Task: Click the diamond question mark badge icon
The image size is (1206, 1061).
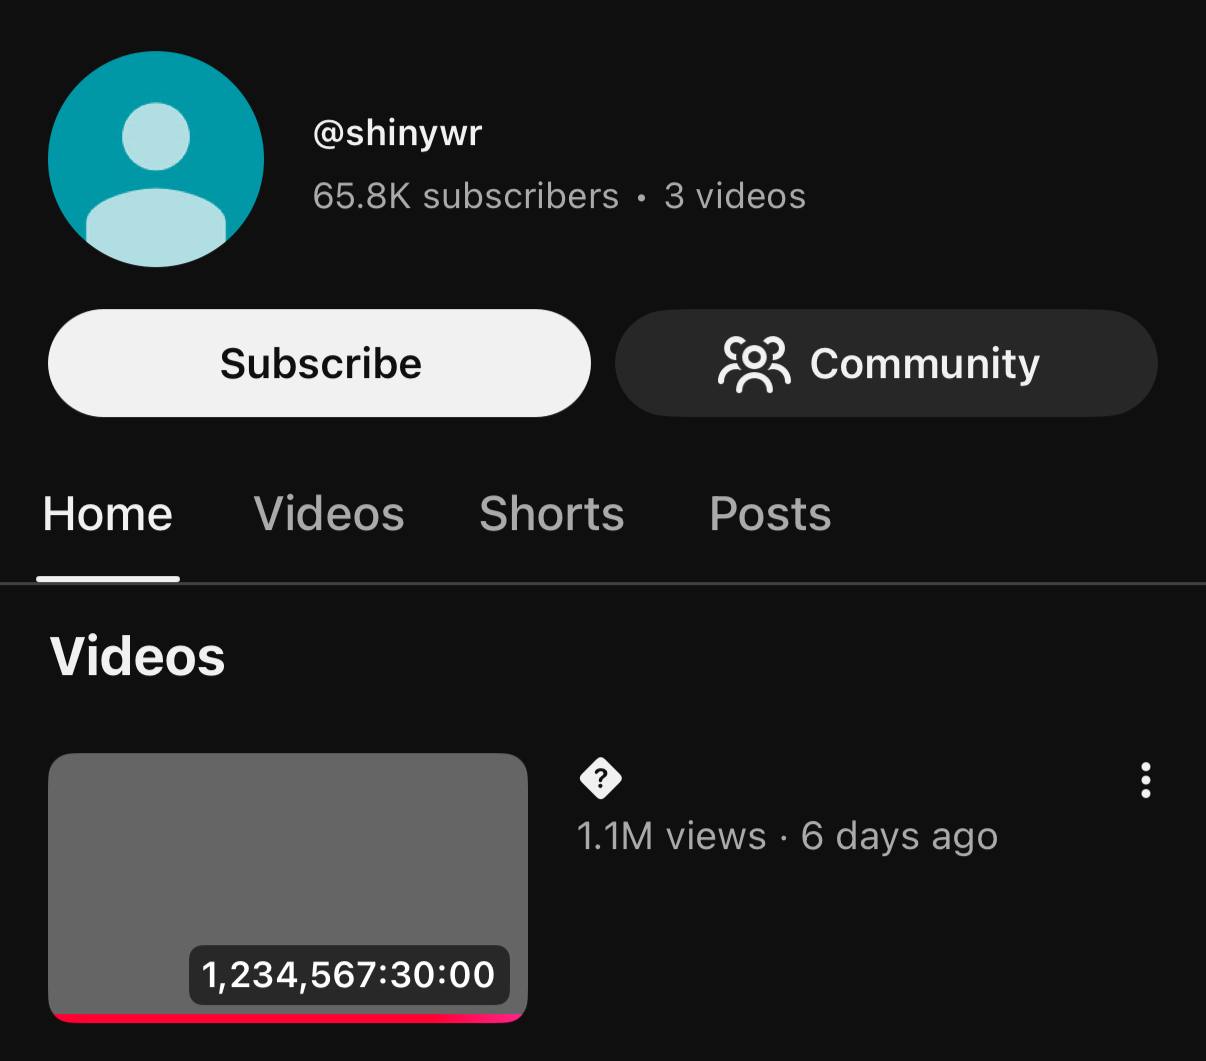Action: pos(601,779)
